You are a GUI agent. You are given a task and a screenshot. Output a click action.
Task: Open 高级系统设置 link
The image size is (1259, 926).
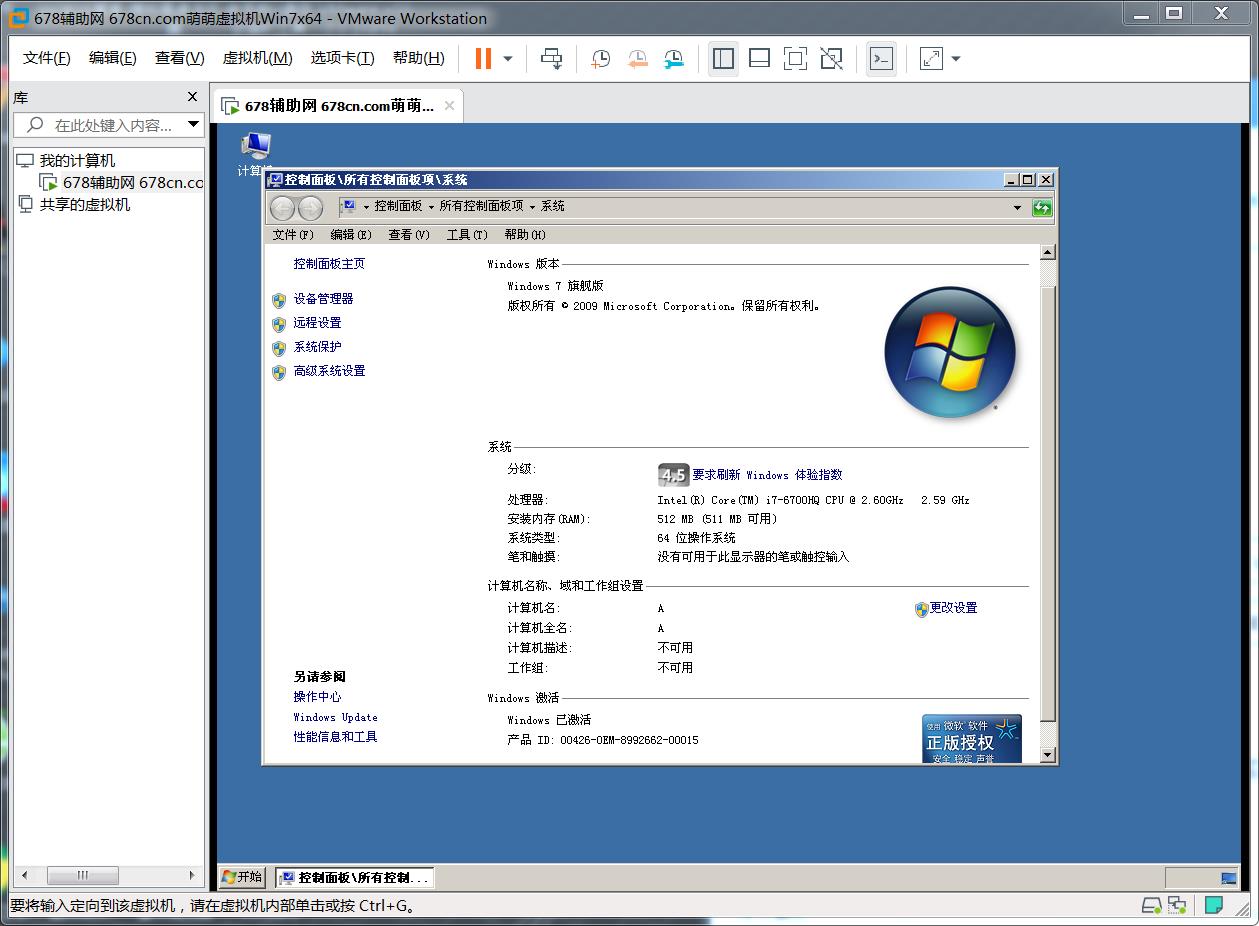[329, 371]
